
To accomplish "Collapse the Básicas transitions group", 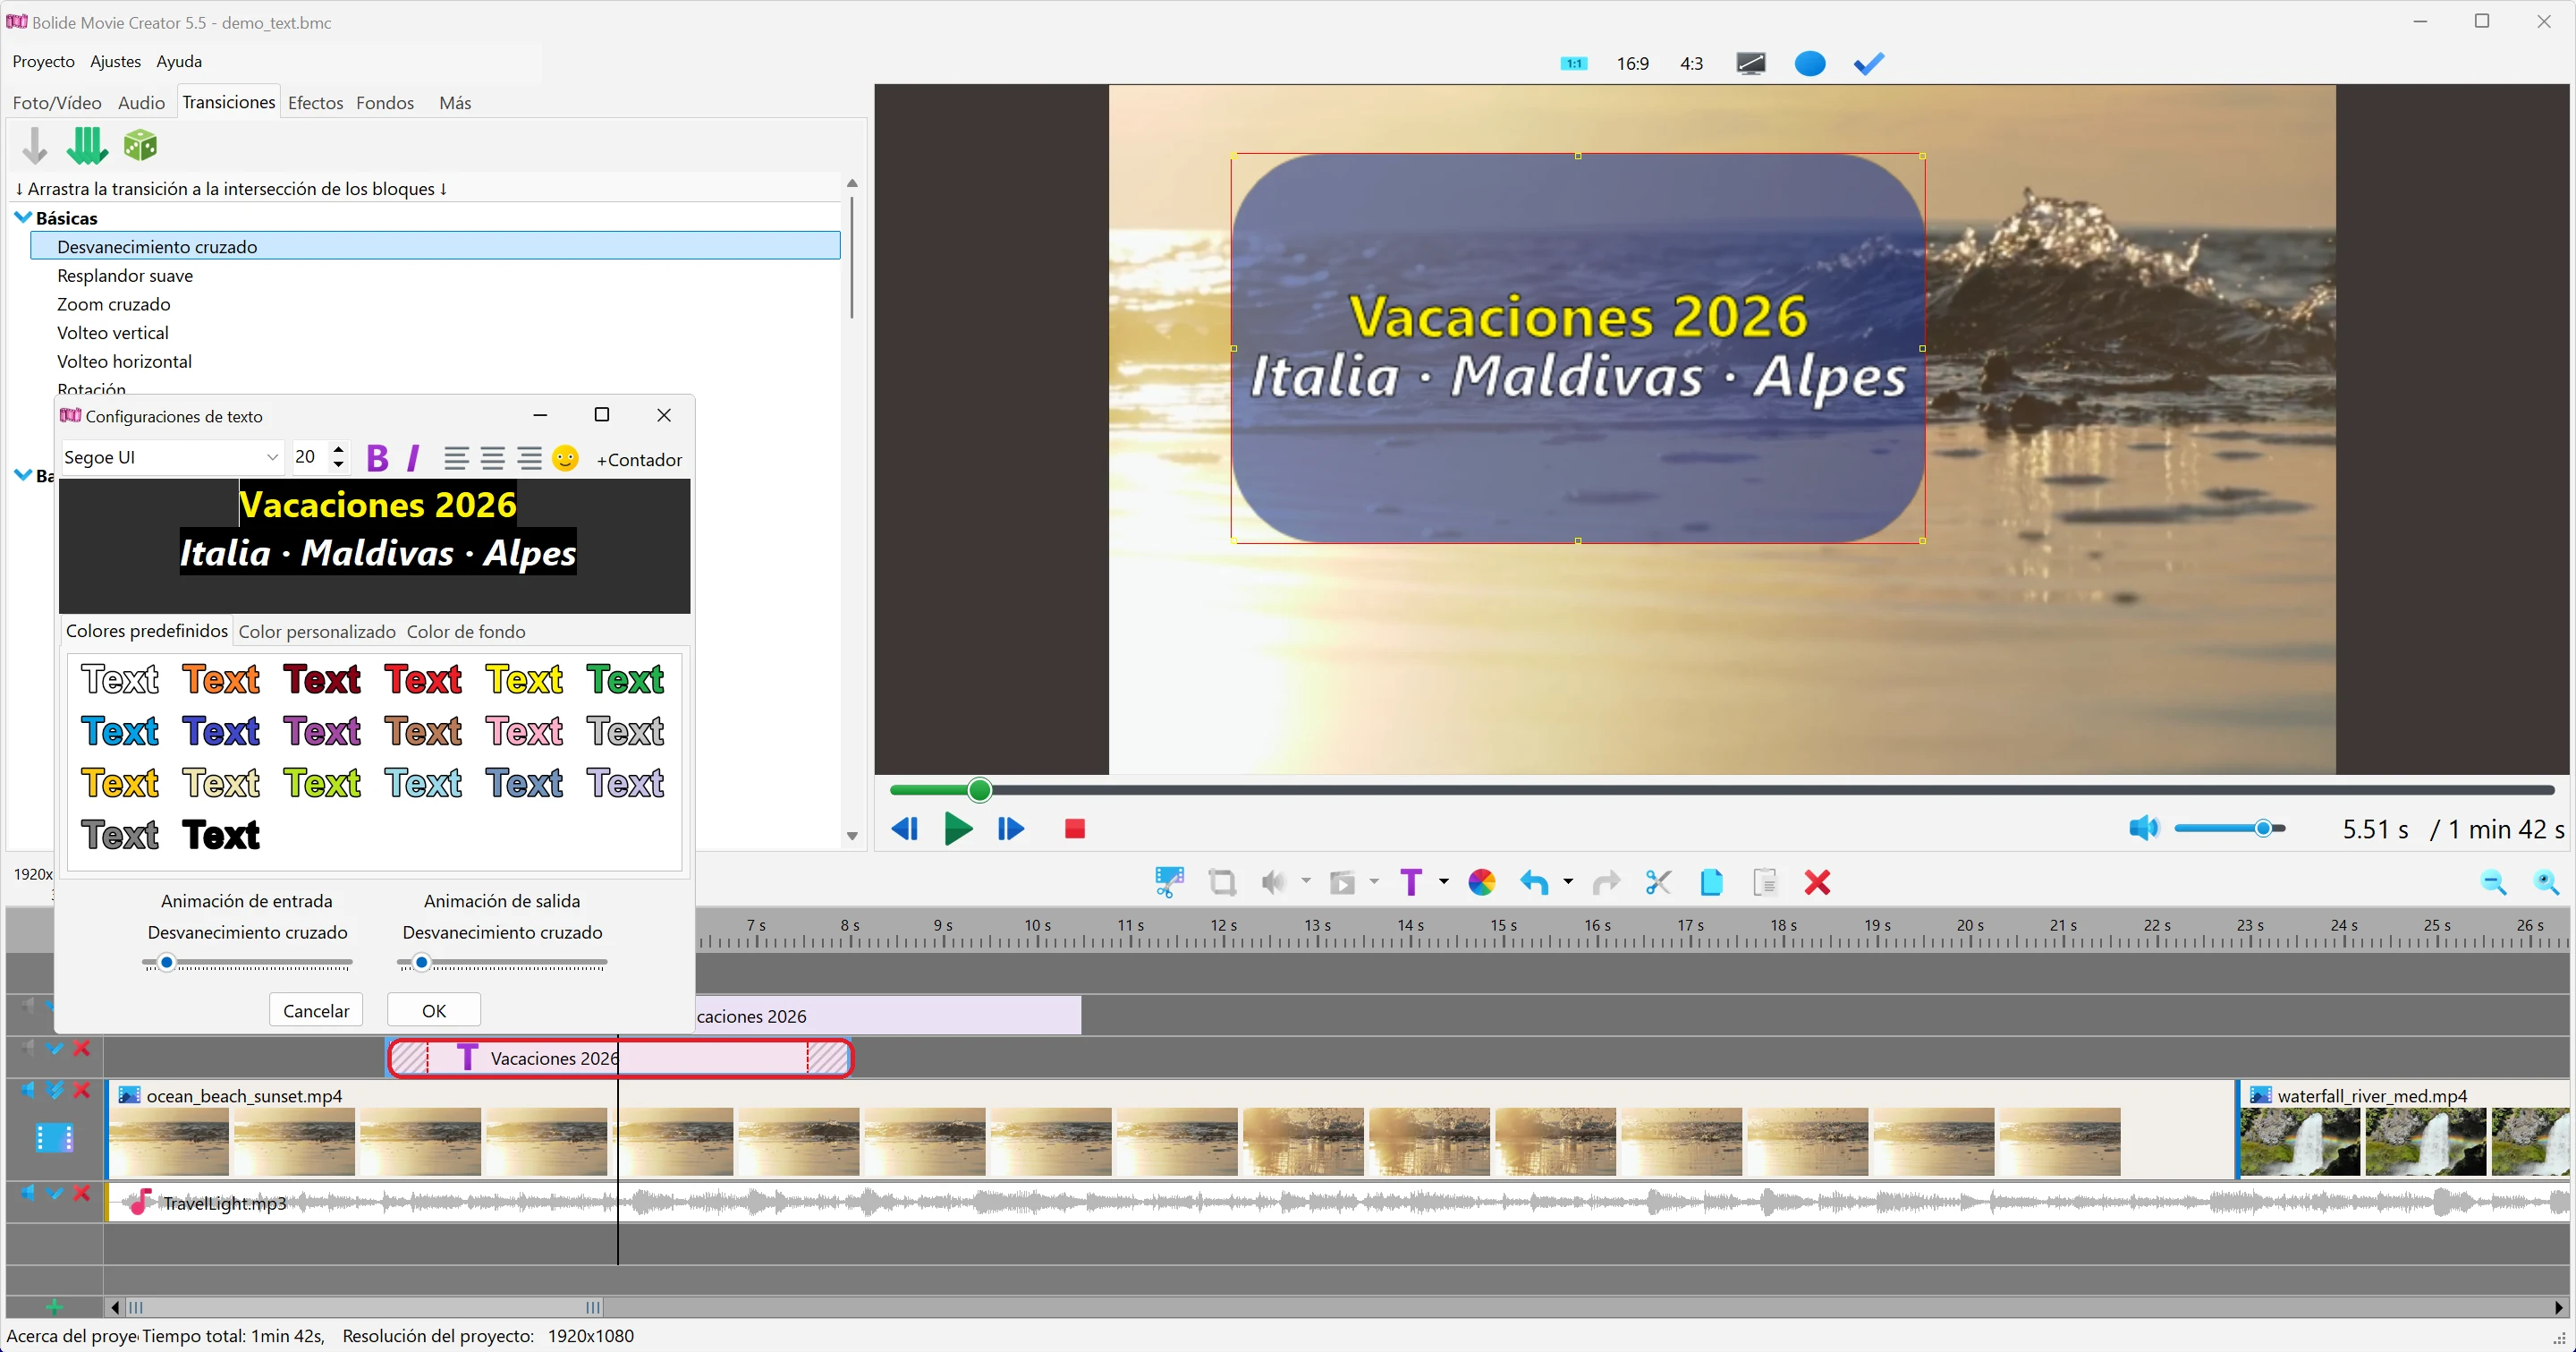I will (23, 217).
